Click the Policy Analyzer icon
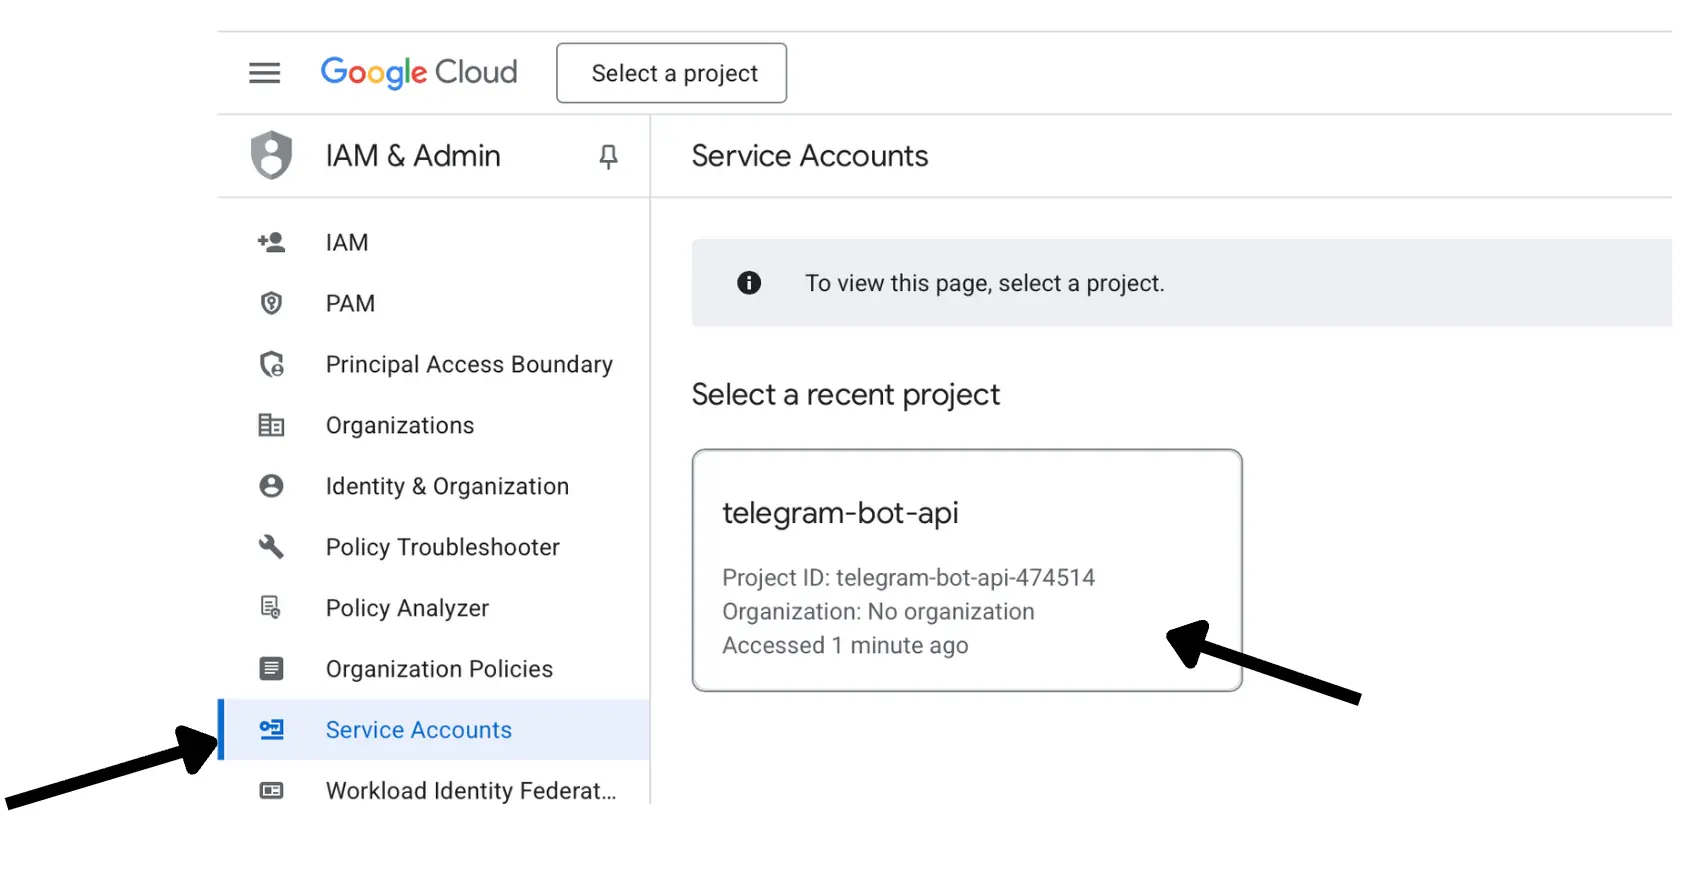The image size is (1688, 886). pos(271,608)
